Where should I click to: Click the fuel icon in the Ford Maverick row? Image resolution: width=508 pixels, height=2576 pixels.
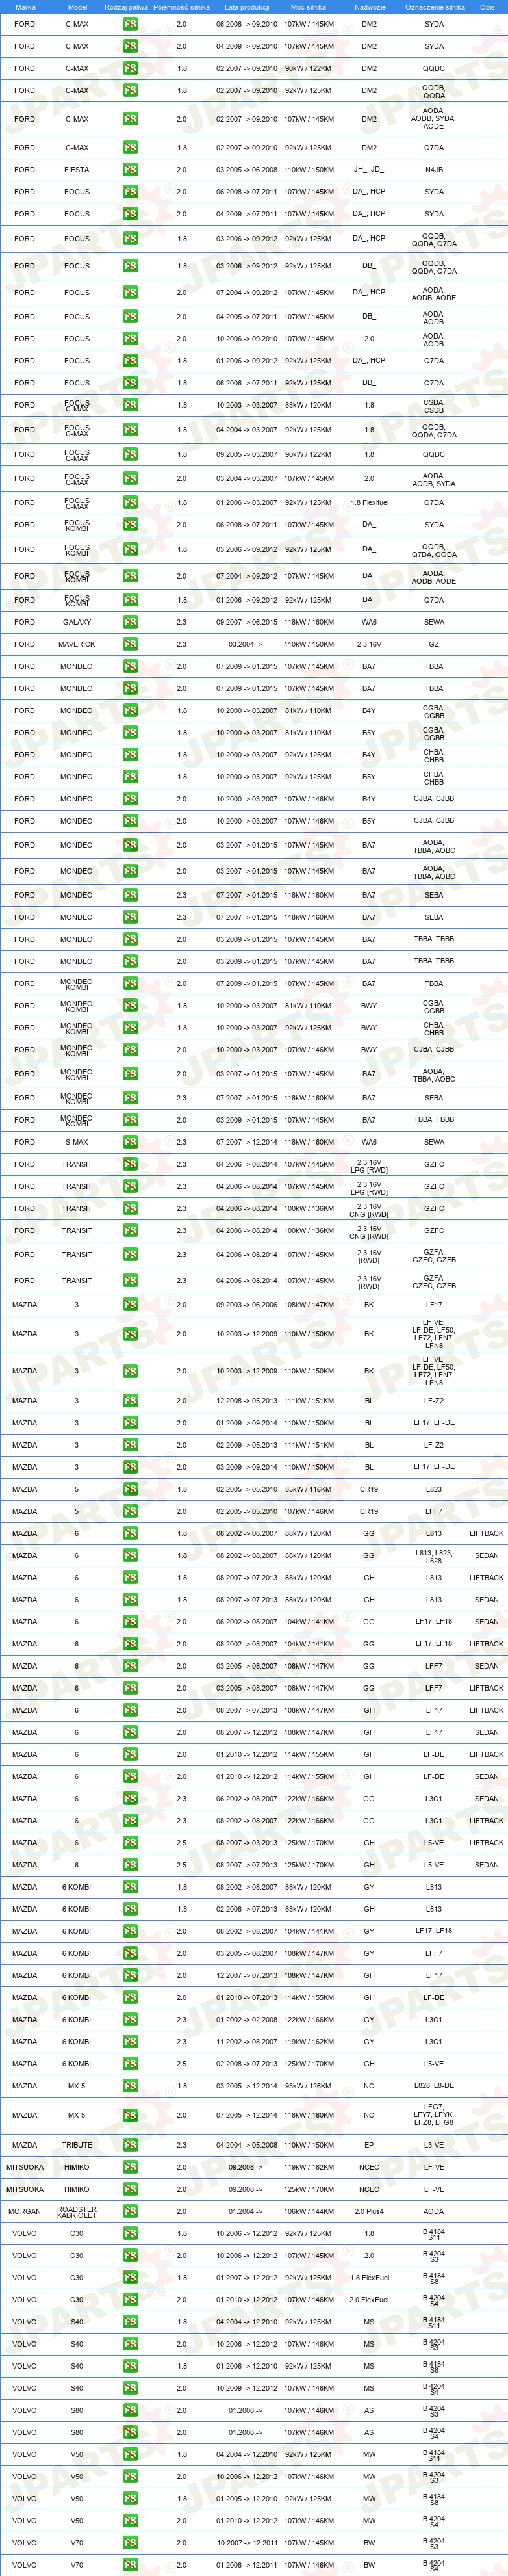point(130,644)
